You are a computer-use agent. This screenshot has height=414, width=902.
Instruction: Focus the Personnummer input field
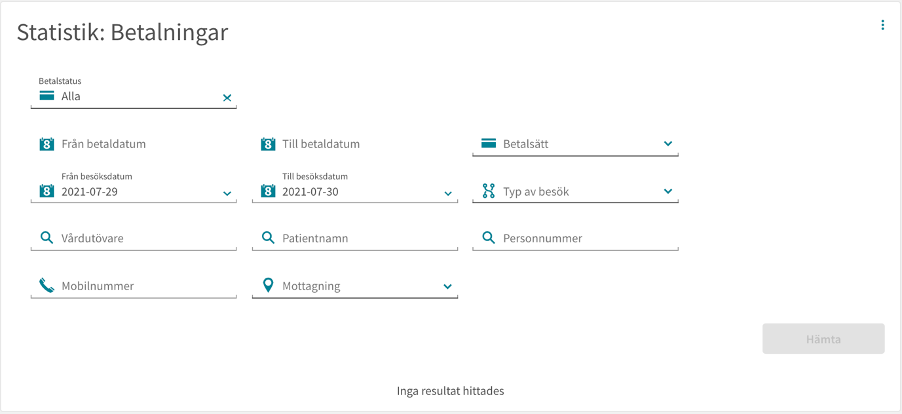(x=575, y=238)
